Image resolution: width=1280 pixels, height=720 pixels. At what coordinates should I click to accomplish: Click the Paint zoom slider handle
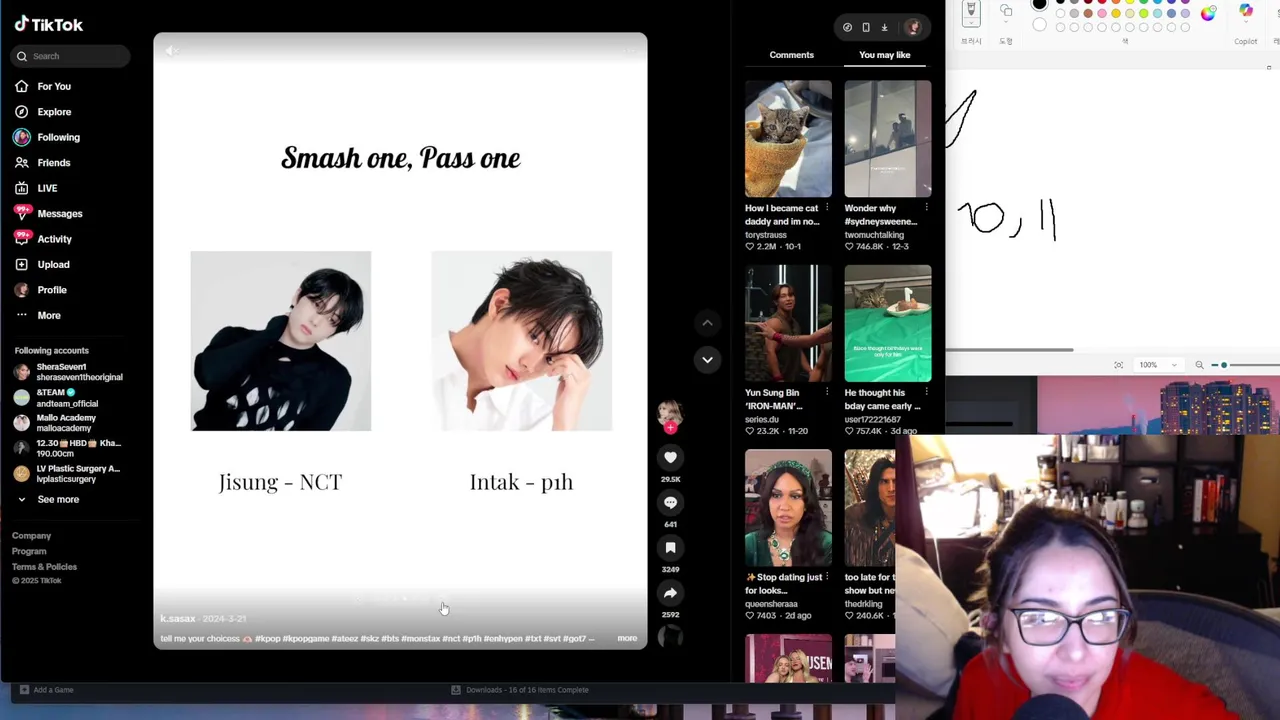point(1224,365)
